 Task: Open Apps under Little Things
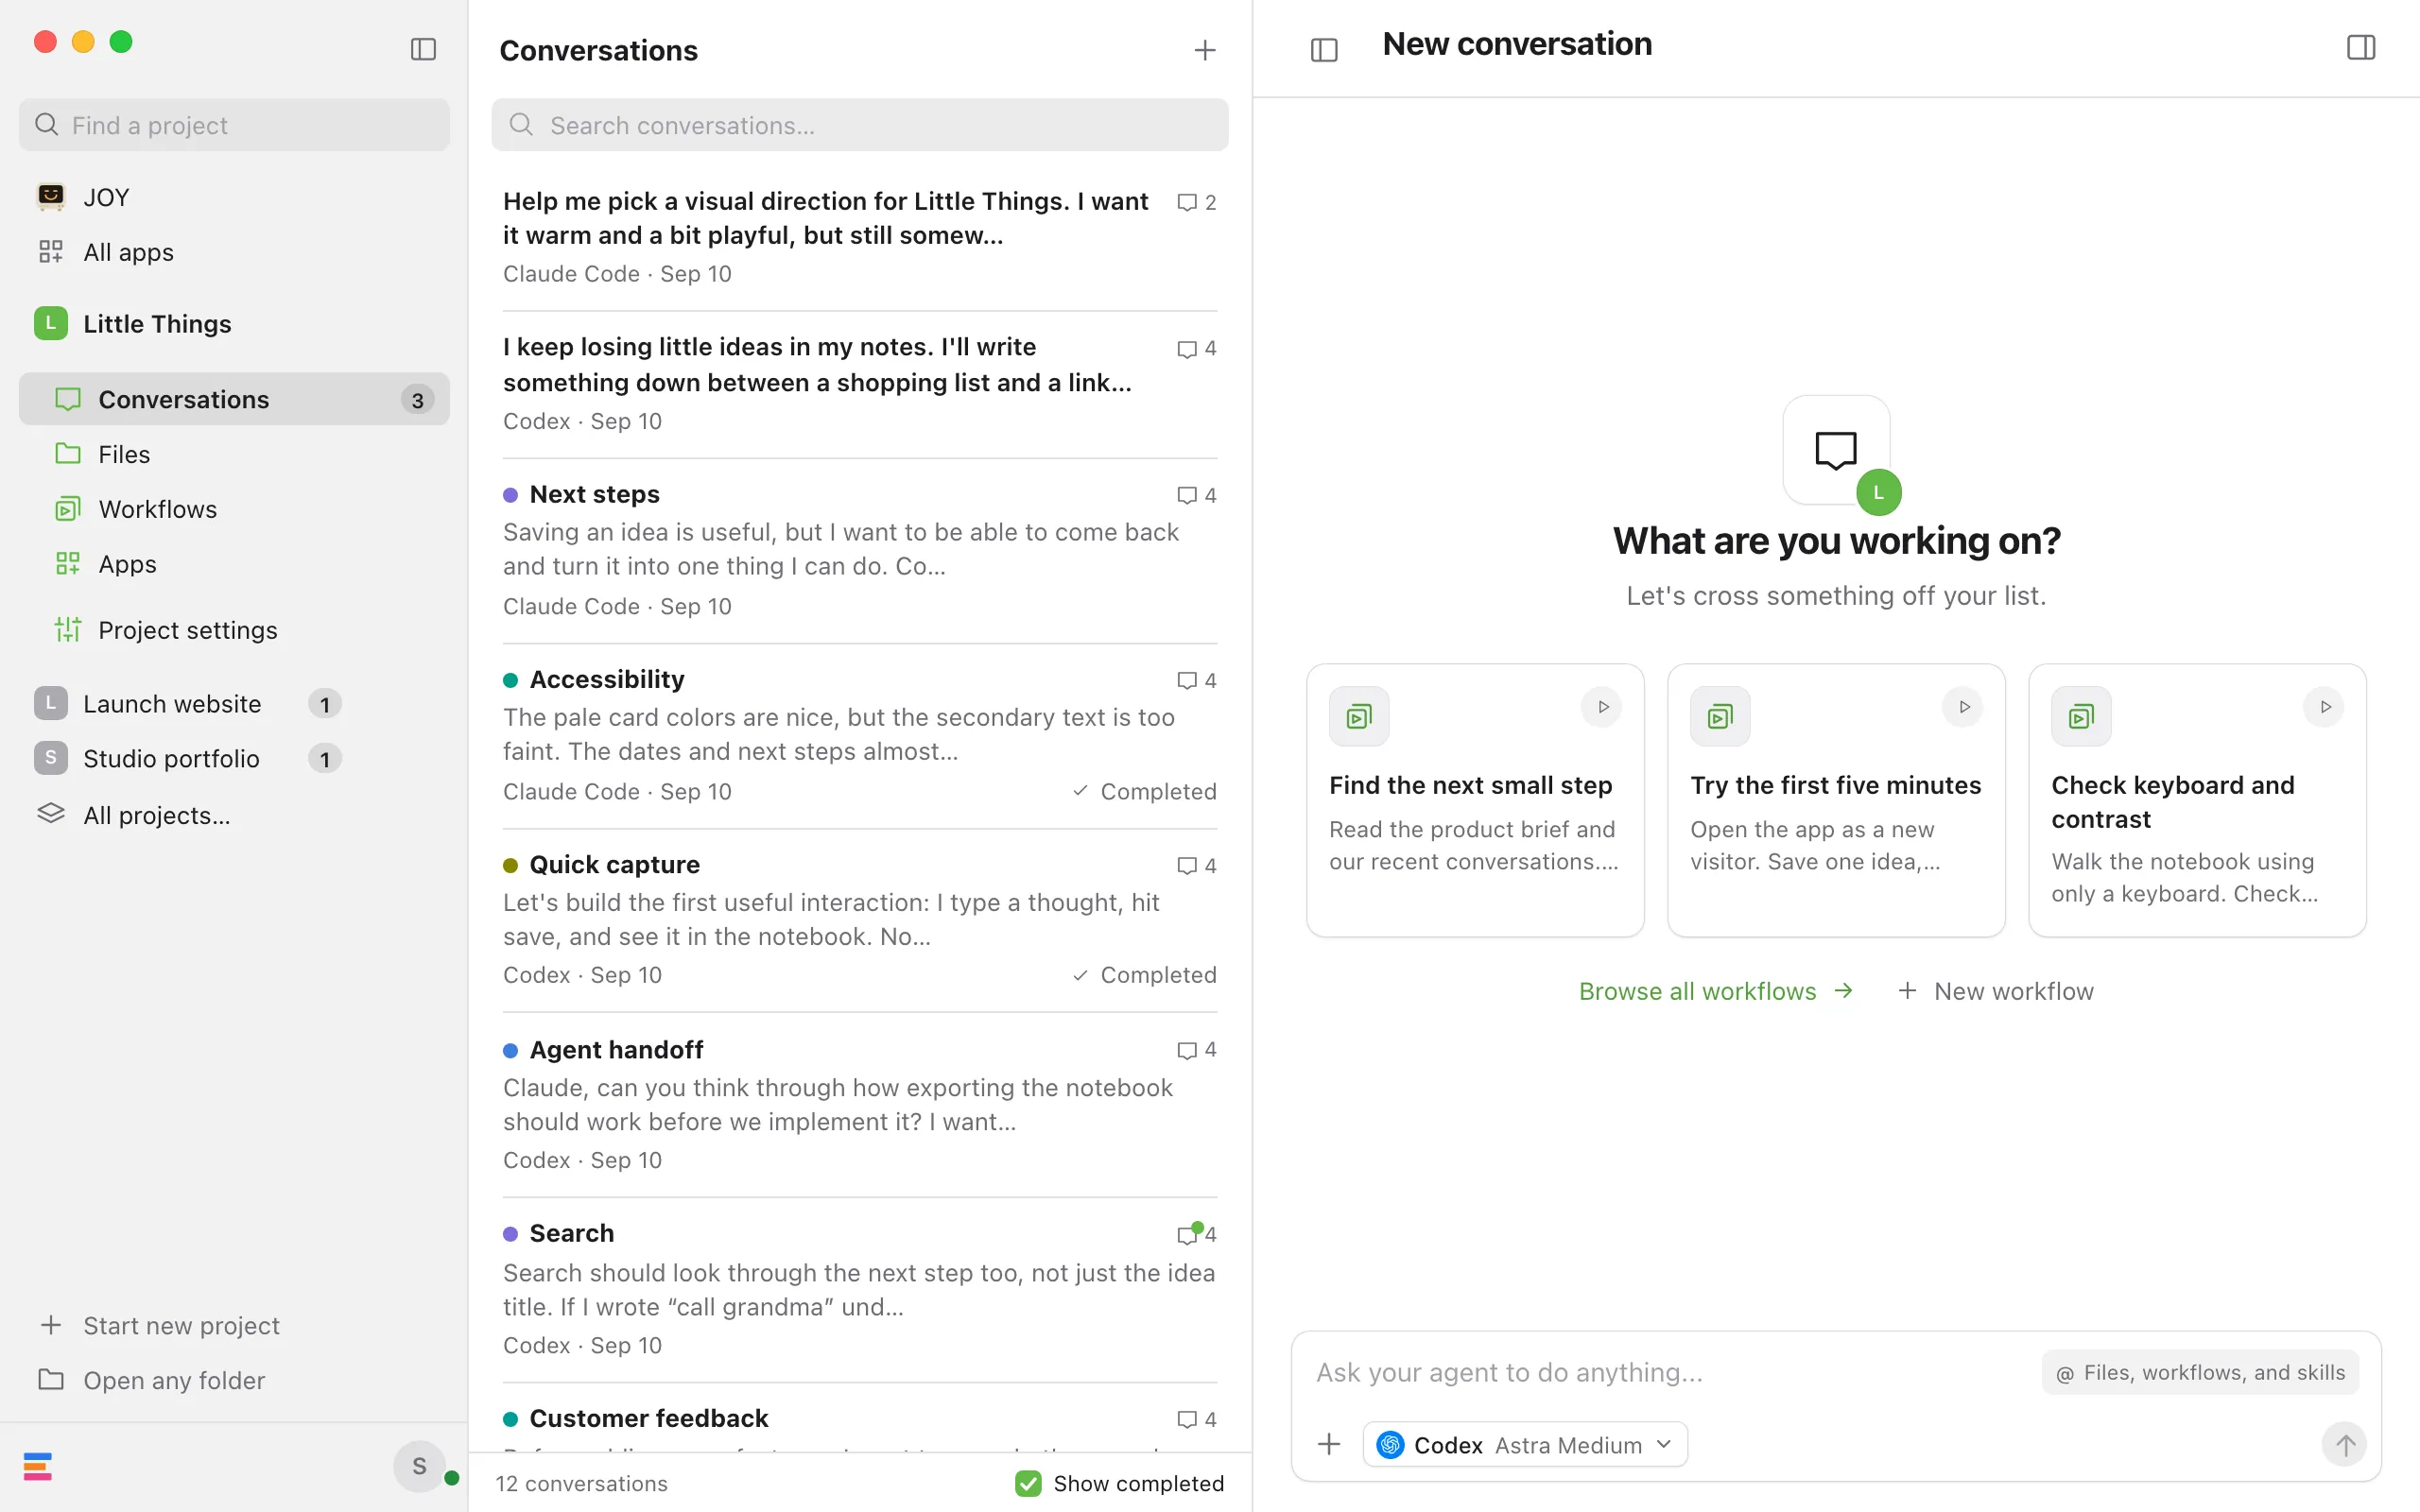(x=234, y=564)
